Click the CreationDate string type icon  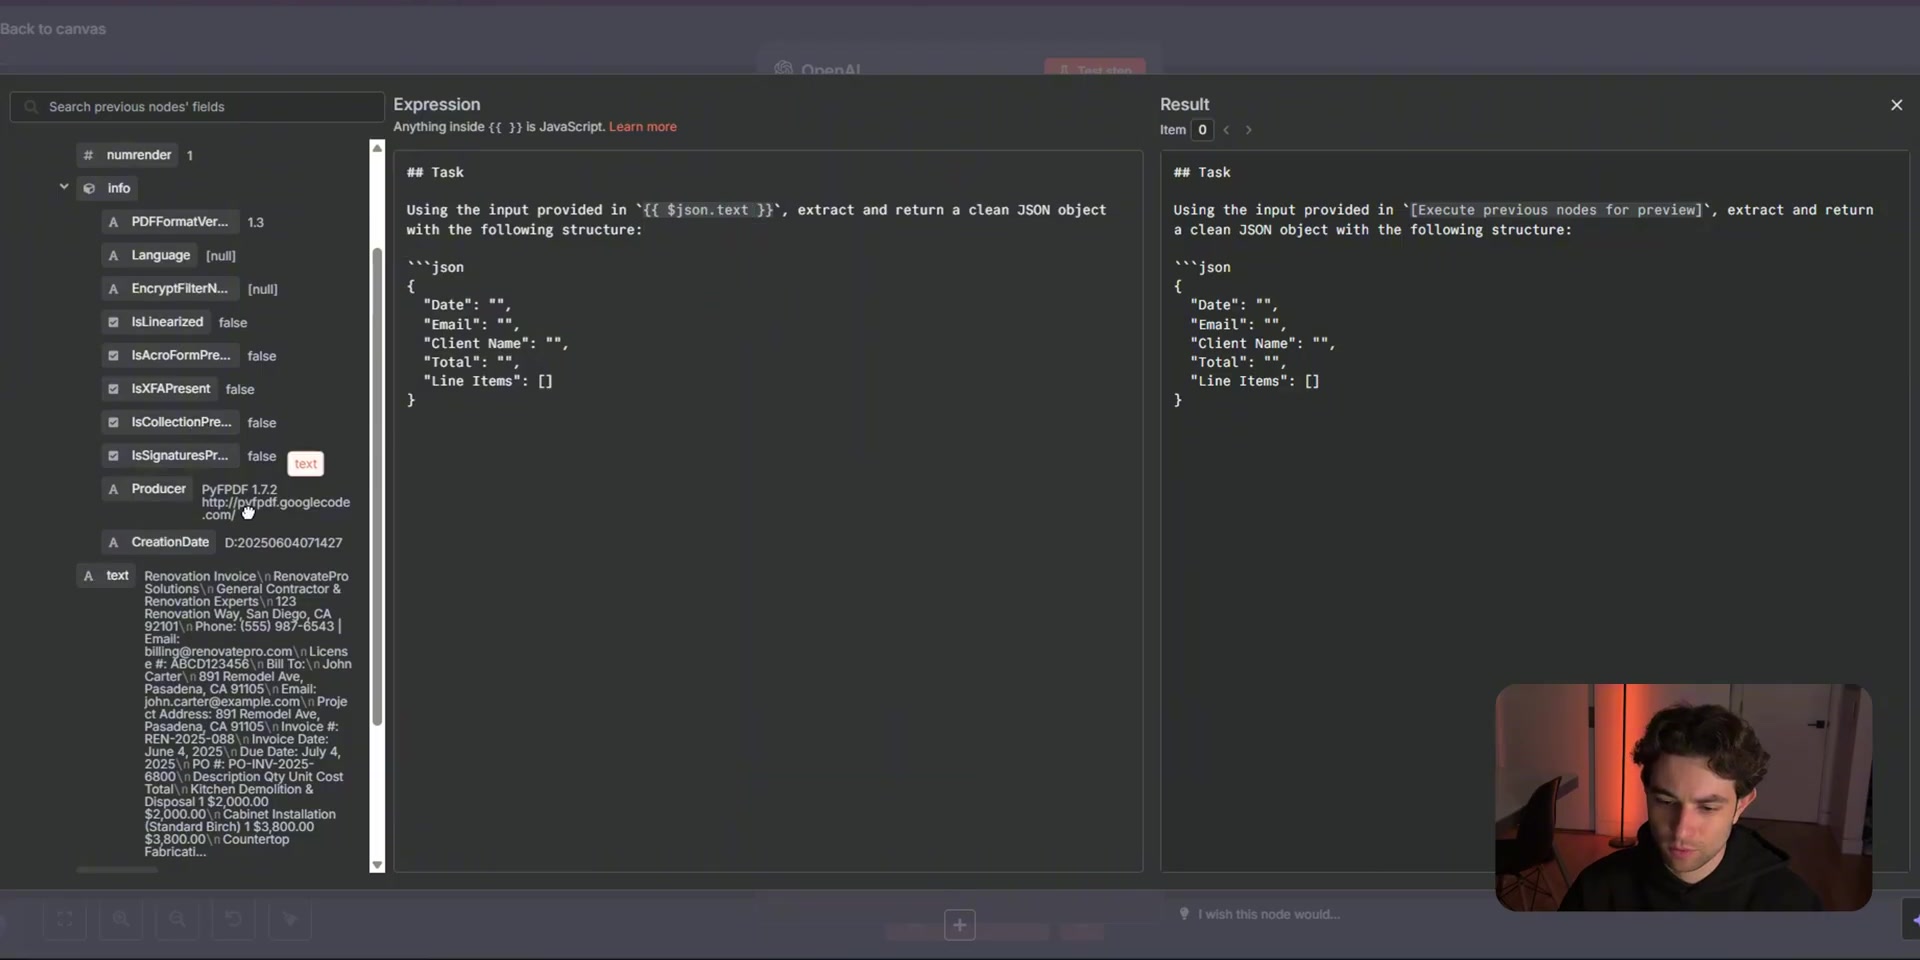(x=113, y=542)
